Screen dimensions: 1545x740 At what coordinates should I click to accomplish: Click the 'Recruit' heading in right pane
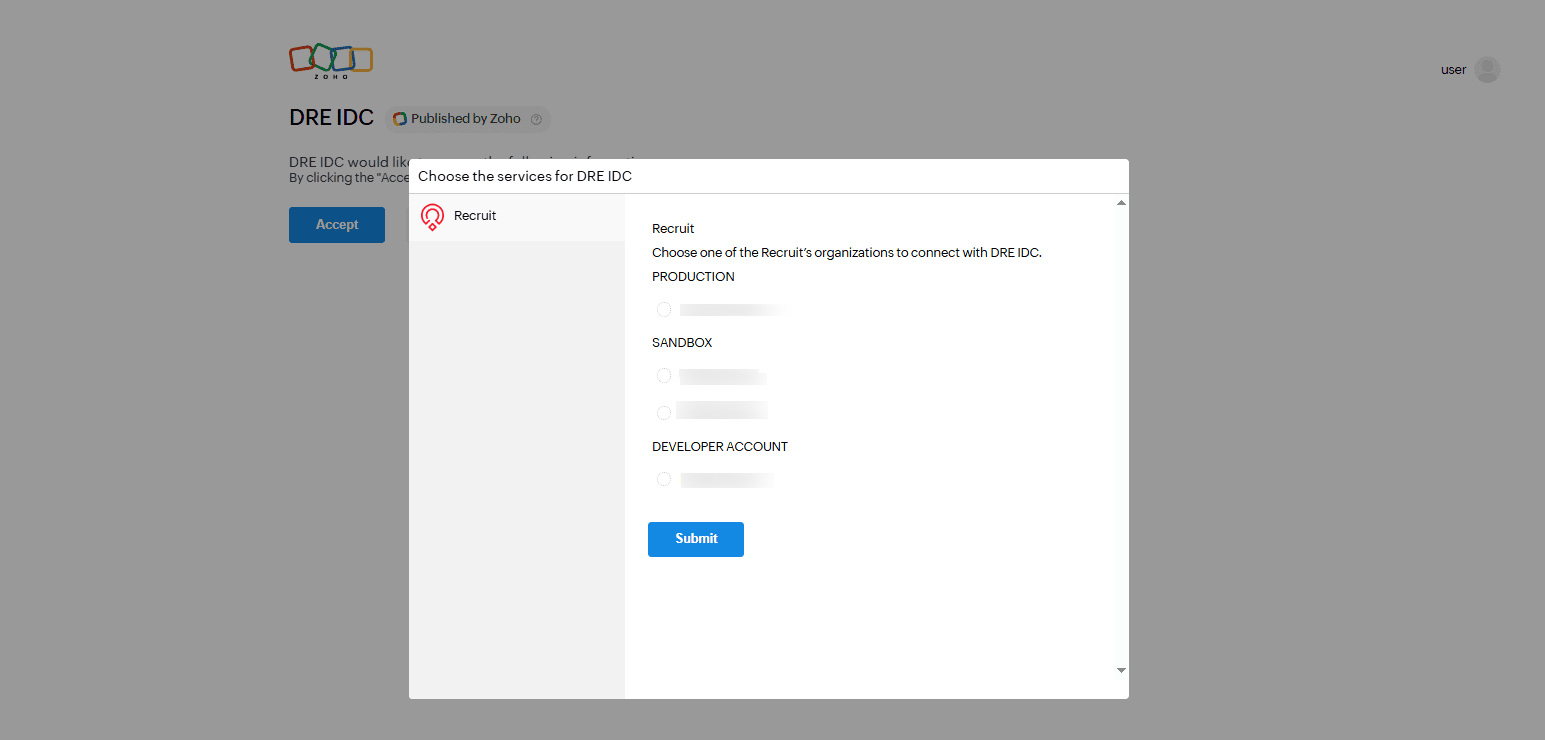[x=673, y=229]
